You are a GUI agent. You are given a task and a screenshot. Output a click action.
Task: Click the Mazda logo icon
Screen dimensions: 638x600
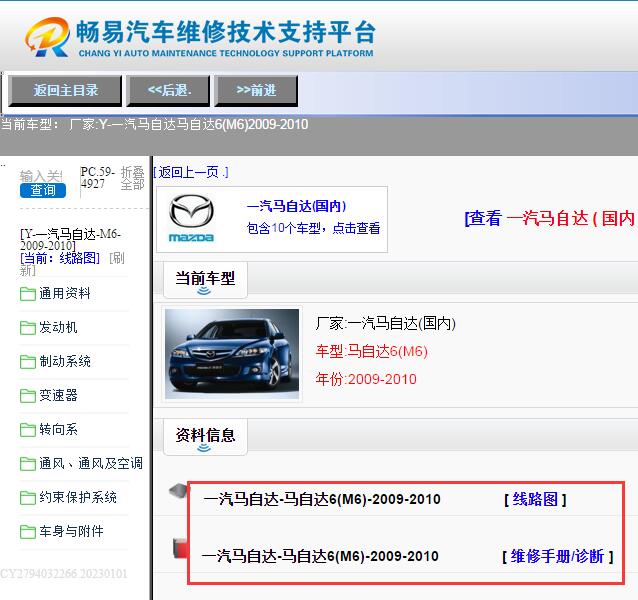(x=191, y=218)
